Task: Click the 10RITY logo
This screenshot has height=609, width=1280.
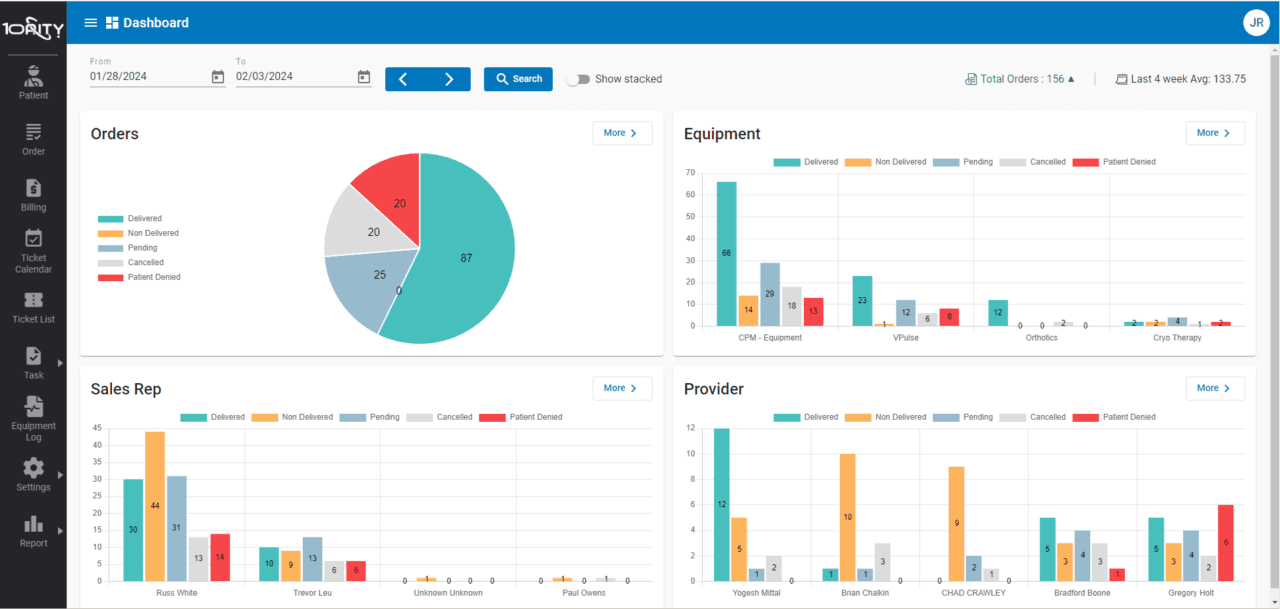Action: 33,28
